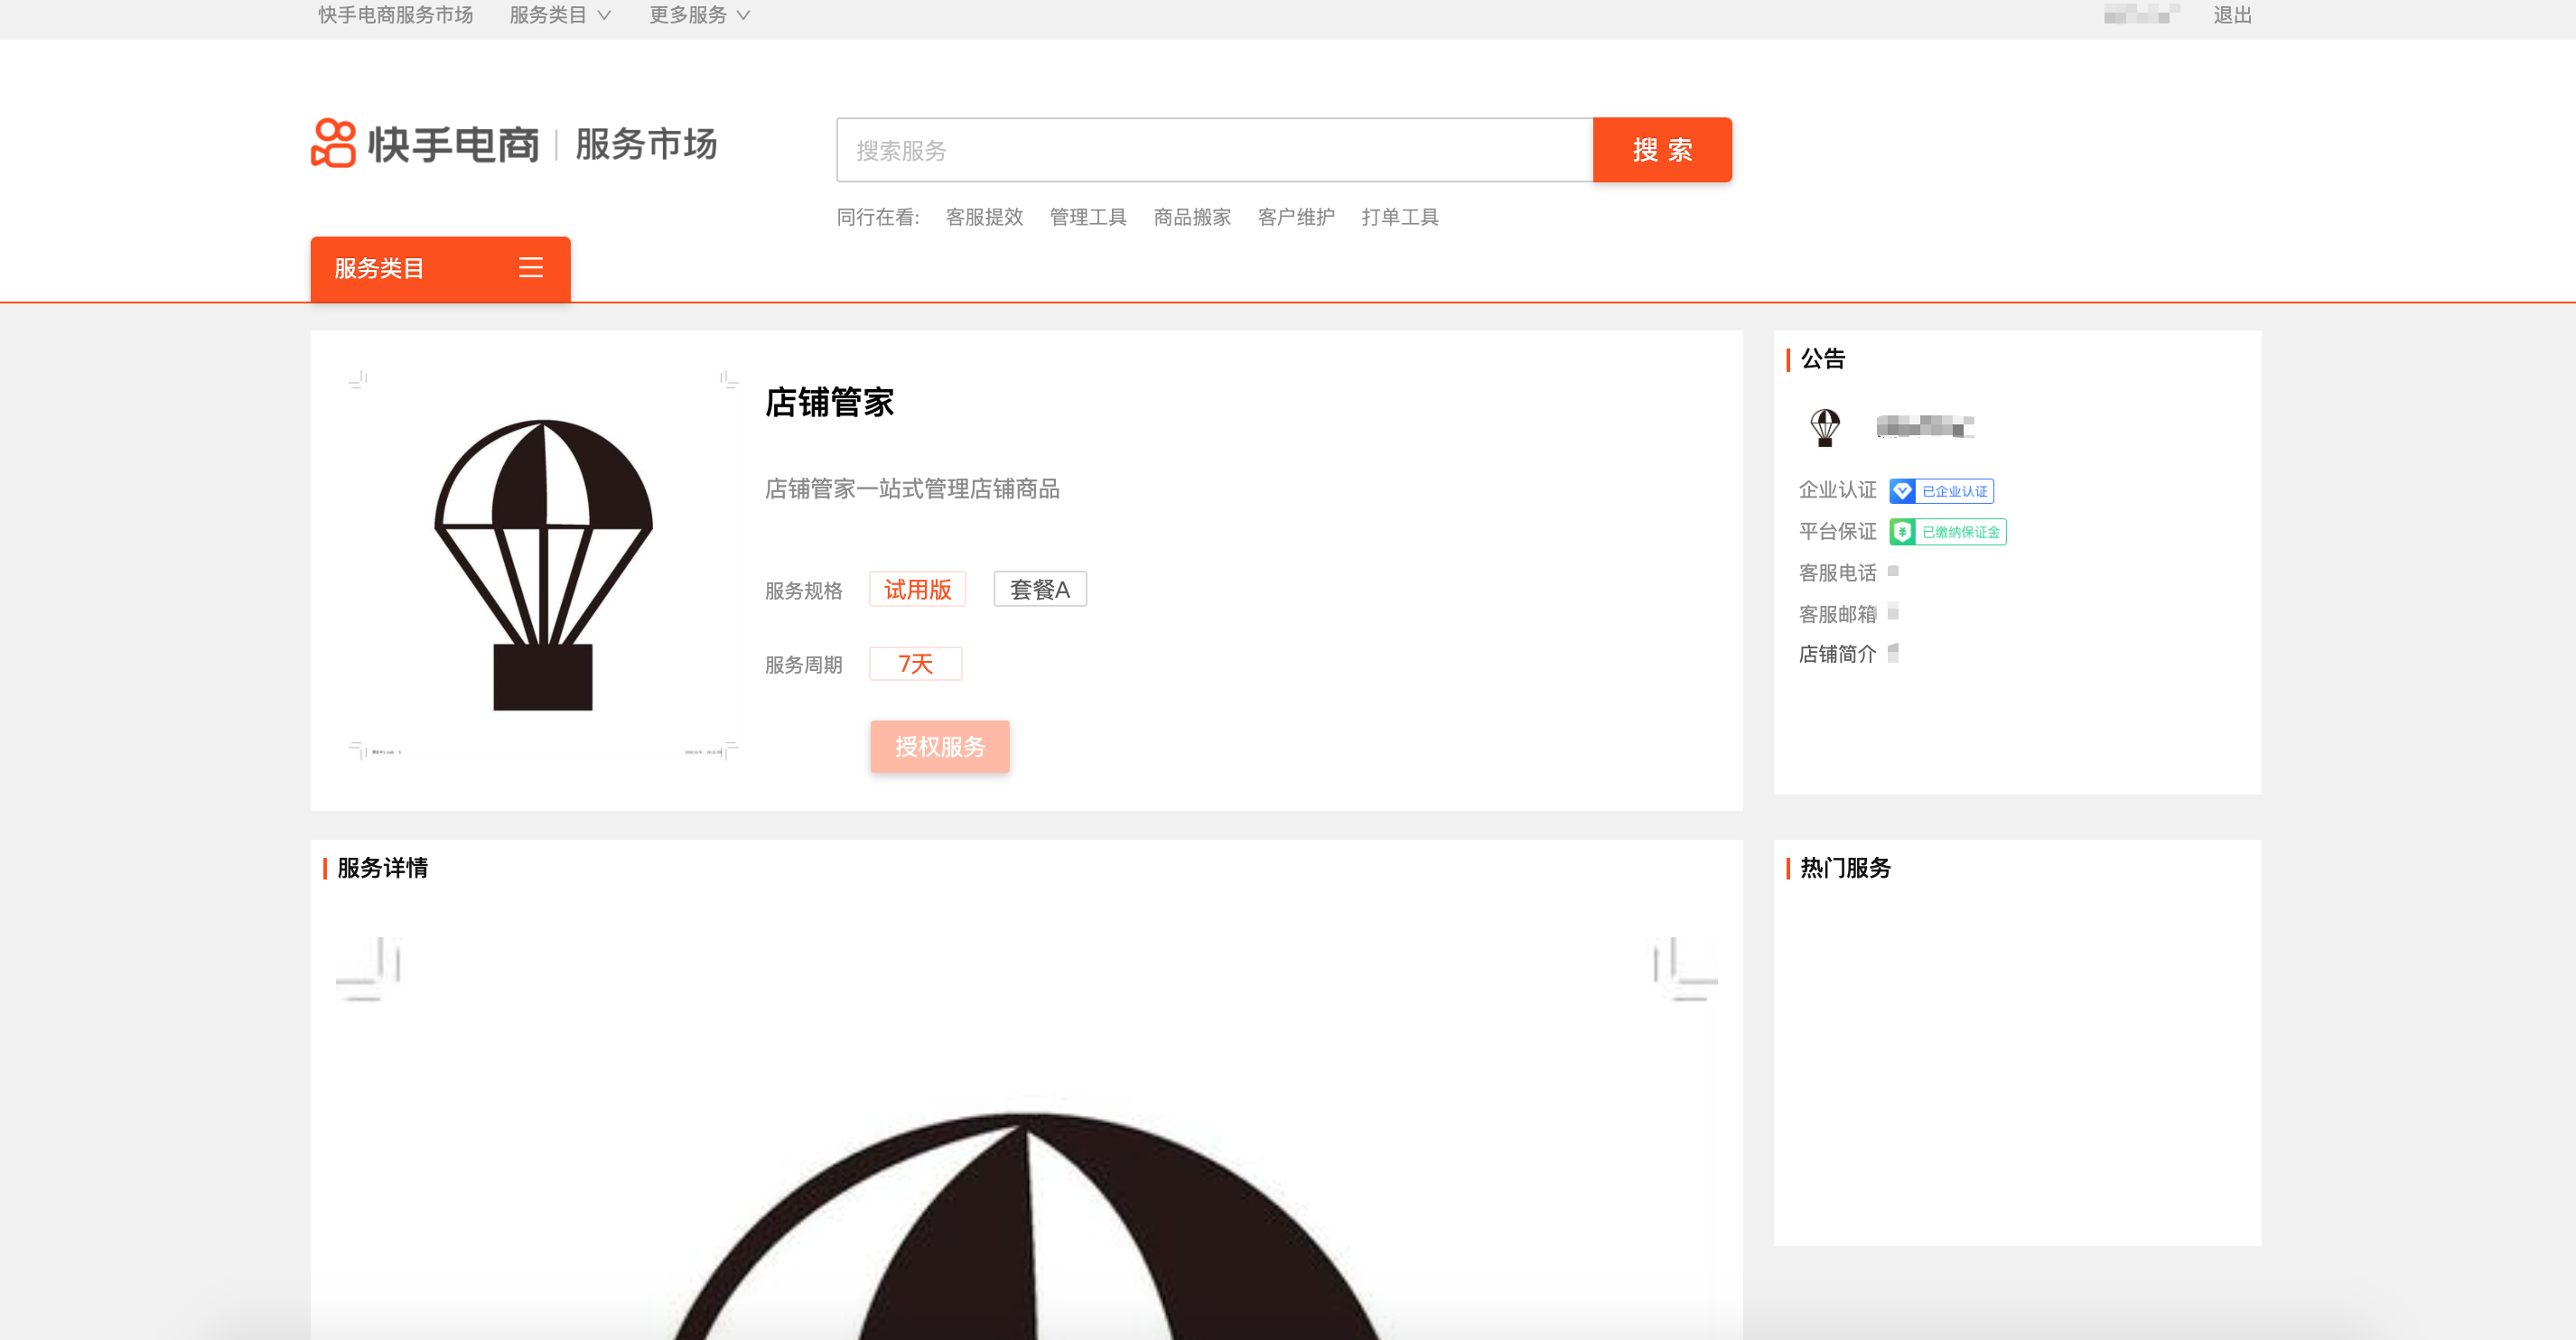Screen dimensions: 2576x1340
Task: Click the 店铺管家一站式管理店铺商品 description
Action: [912, 489]
